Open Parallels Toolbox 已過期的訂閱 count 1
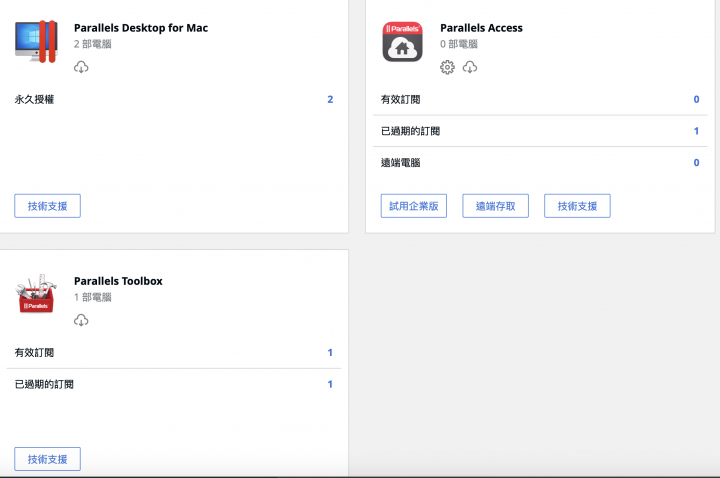This screenshot has width=720, height=478. click(330, 384)
